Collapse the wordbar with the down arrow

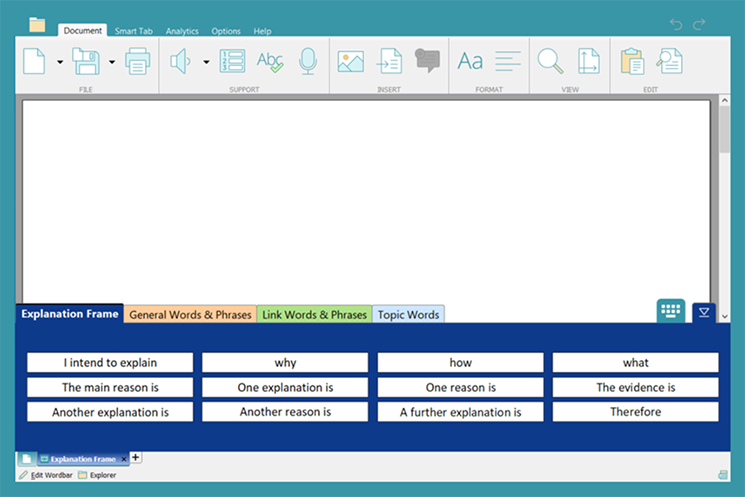[704, 313]
